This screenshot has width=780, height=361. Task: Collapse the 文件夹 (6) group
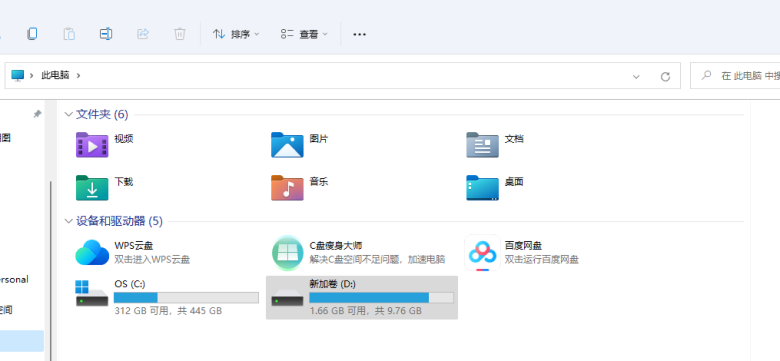tap(69, 114)
